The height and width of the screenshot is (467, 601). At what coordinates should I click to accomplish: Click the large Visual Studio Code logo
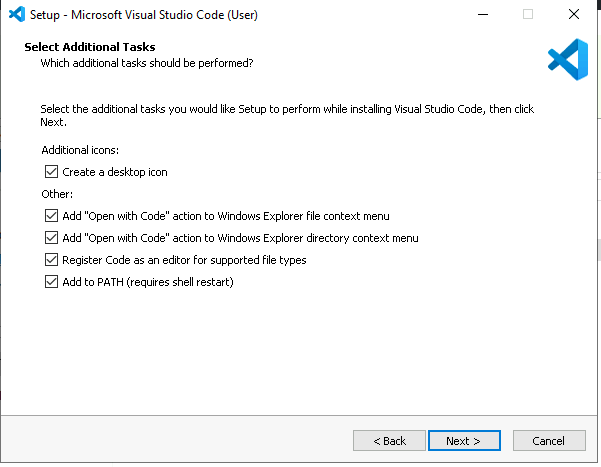pyautogui.click(x=567, y=58)
